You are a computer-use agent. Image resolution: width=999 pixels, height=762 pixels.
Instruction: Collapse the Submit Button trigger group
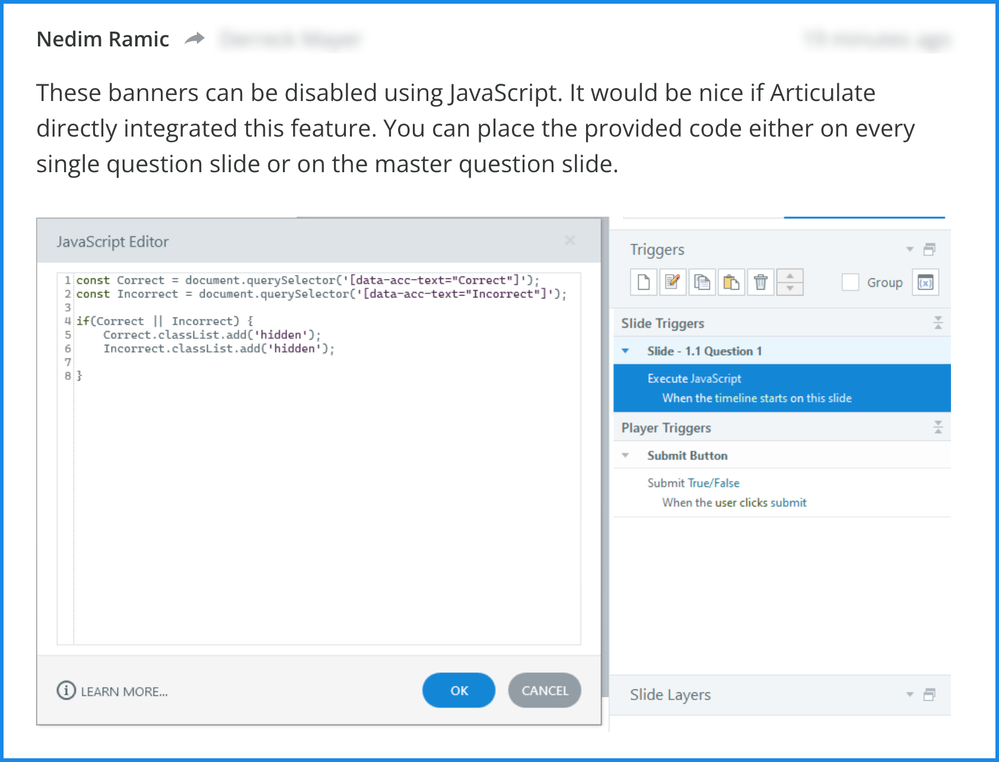pyautogui.click(x=626, y=455)
